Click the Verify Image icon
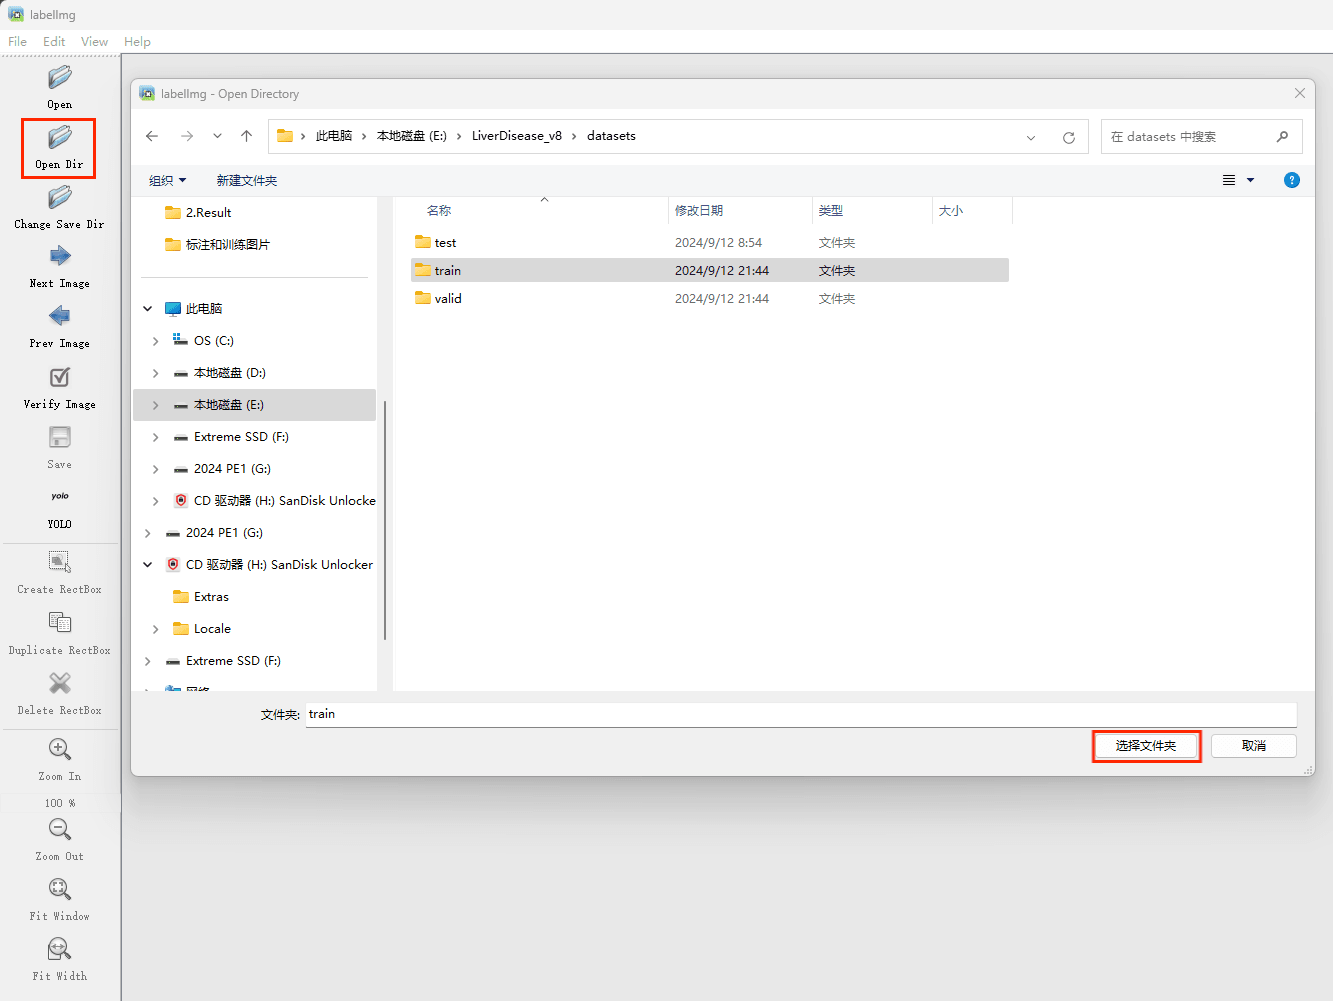1333x1001 pixels. click(60, 378)
